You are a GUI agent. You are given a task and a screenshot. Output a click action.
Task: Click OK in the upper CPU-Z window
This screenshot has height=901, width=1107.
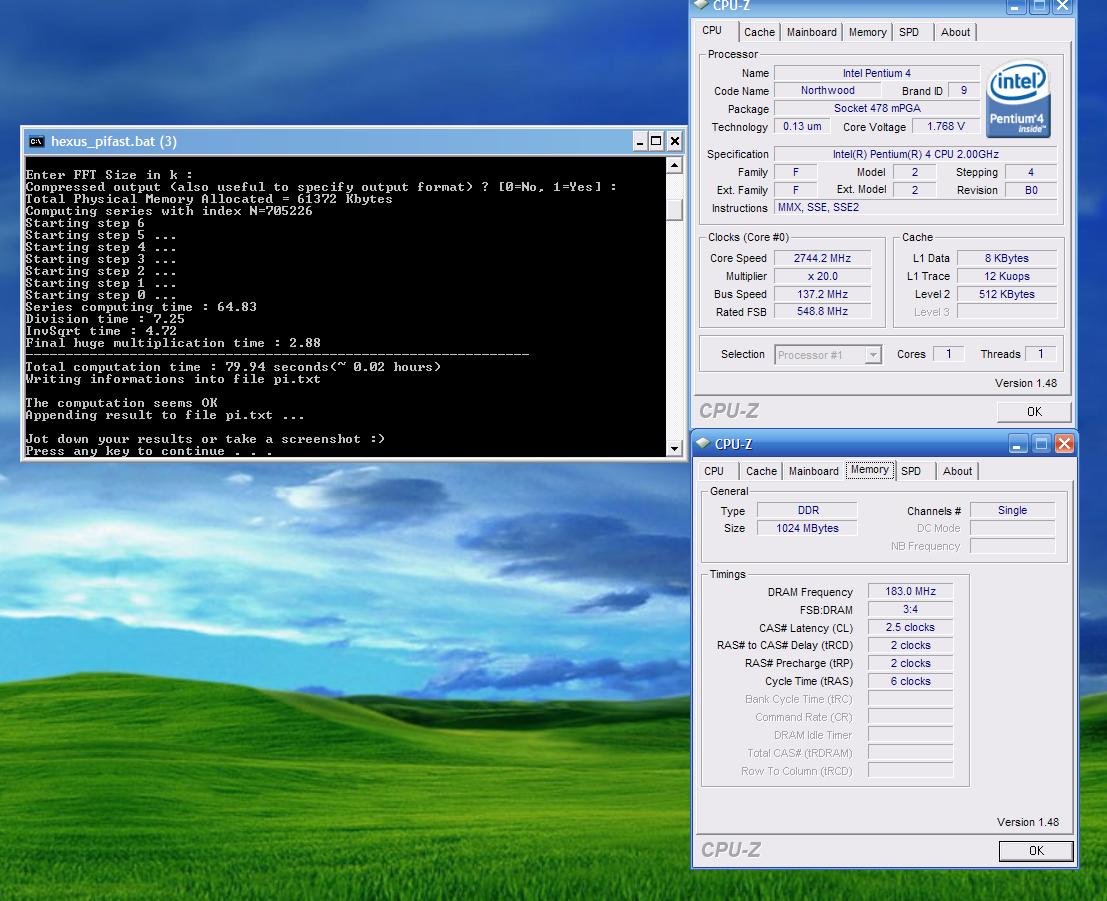click(x=1034, y=412)
